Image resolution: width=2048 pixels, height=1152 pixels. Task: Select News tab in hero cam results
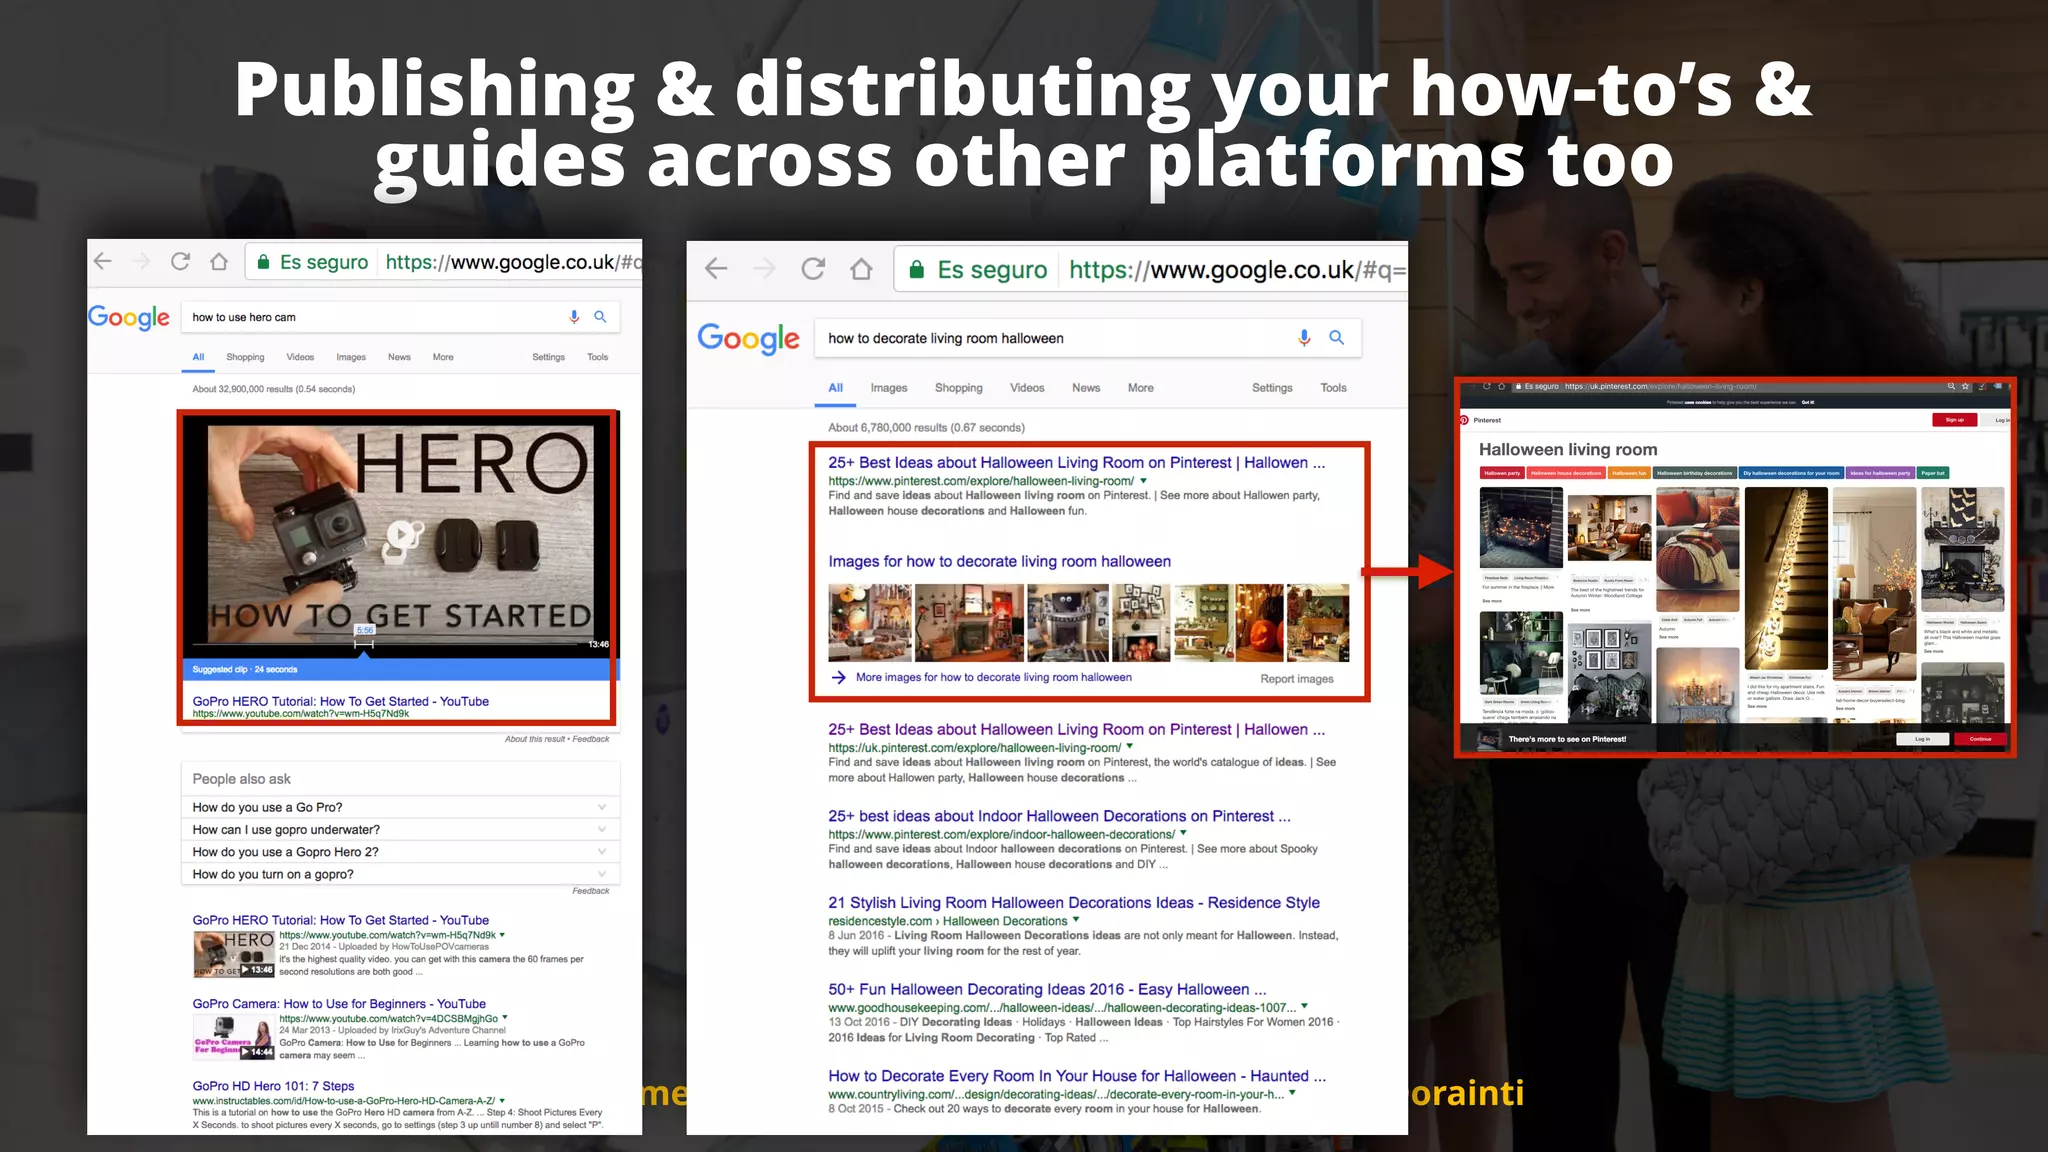point(399,357)
